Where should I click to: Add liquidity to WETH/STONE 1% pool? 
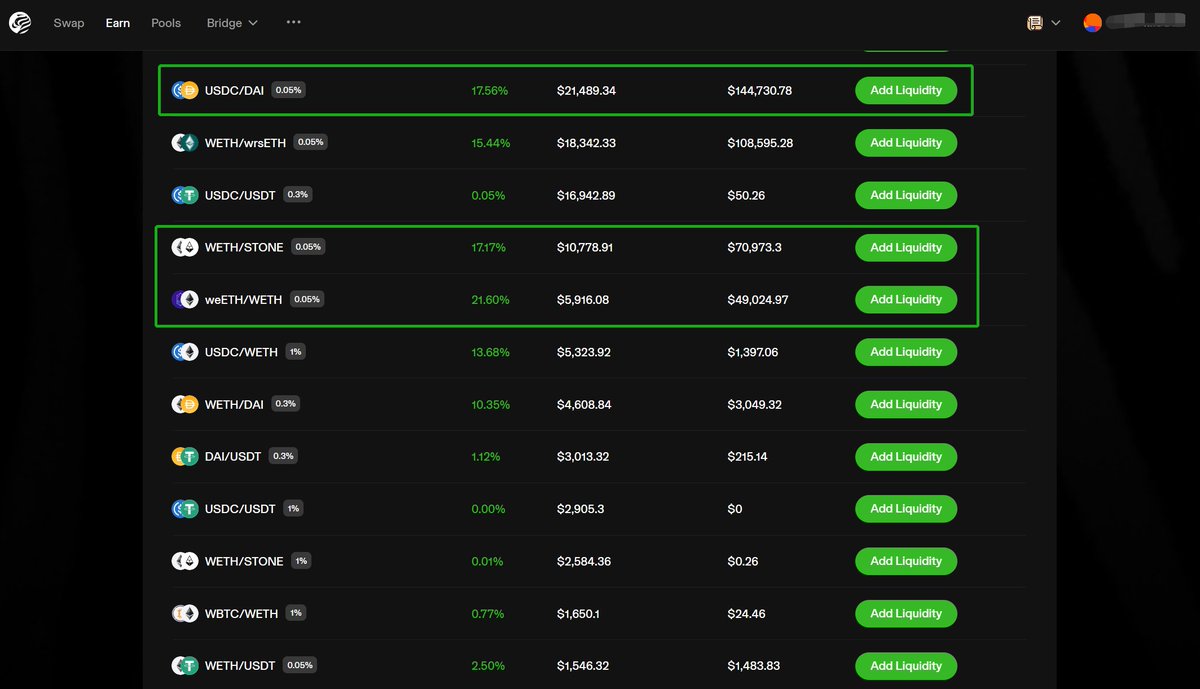point(906,561)
